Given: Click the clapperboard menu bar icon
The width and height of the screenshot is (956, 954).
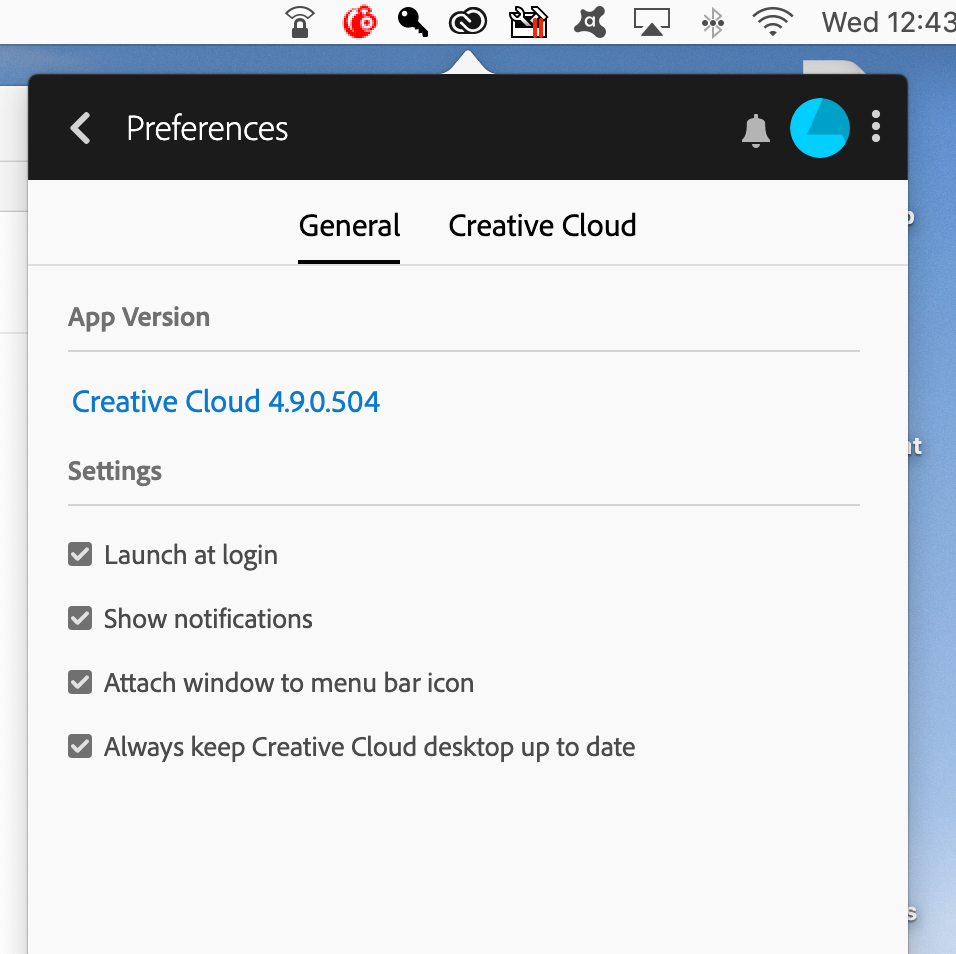Looking at the screenshot, I should (529, 22).
